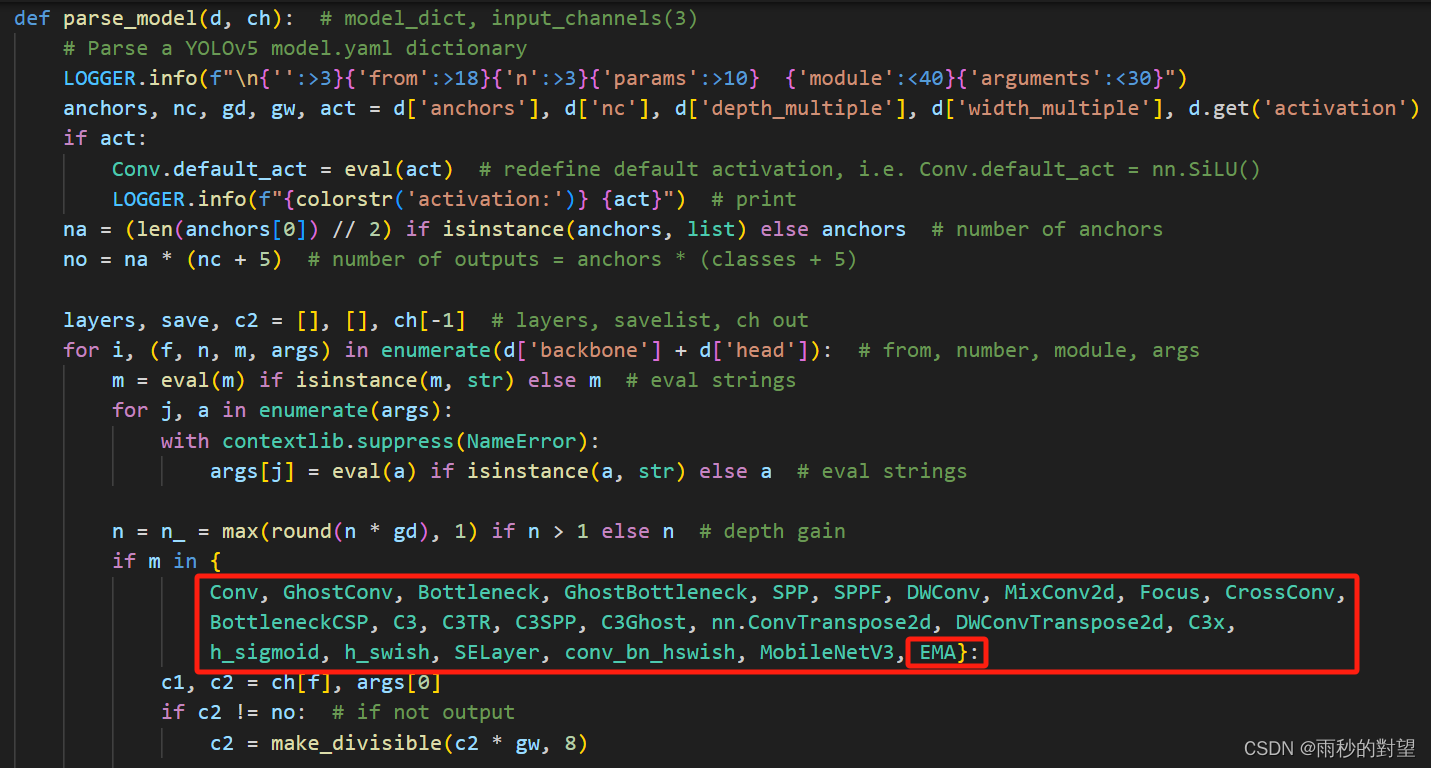
Task: Click d.get('activation') call
Action: point(1304,108)
